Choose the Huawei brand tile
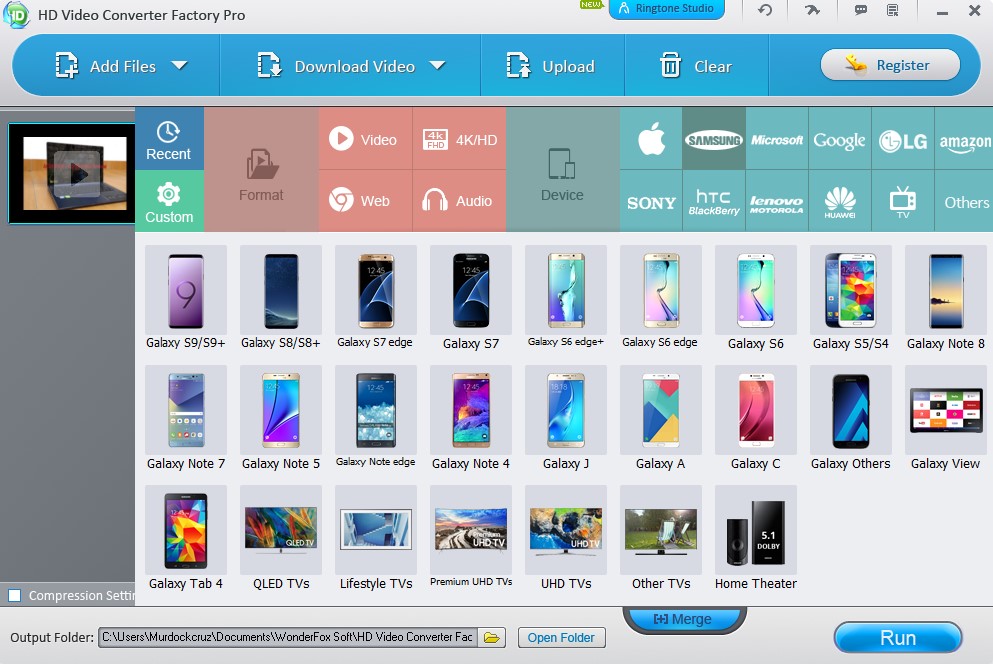 pos(839,201)
